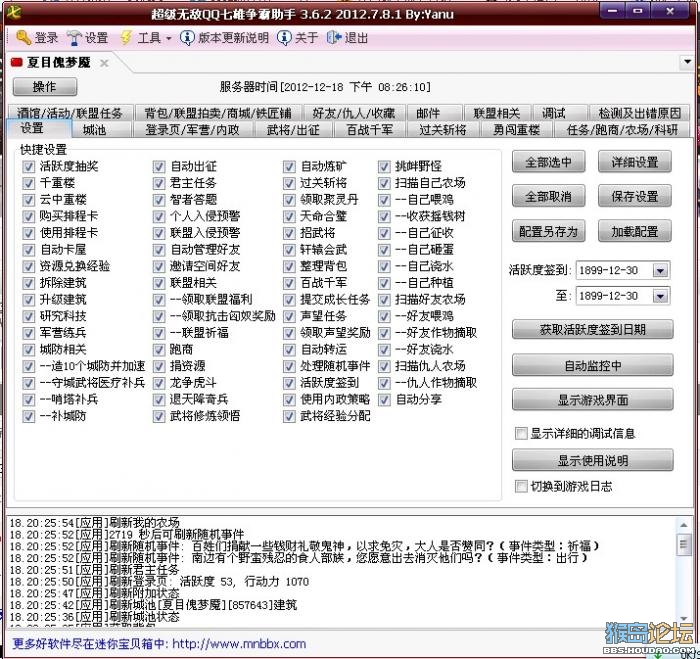The image size is (700, 659).
Task: Toggle the 千重楼 checkbox
Action: 29,183
